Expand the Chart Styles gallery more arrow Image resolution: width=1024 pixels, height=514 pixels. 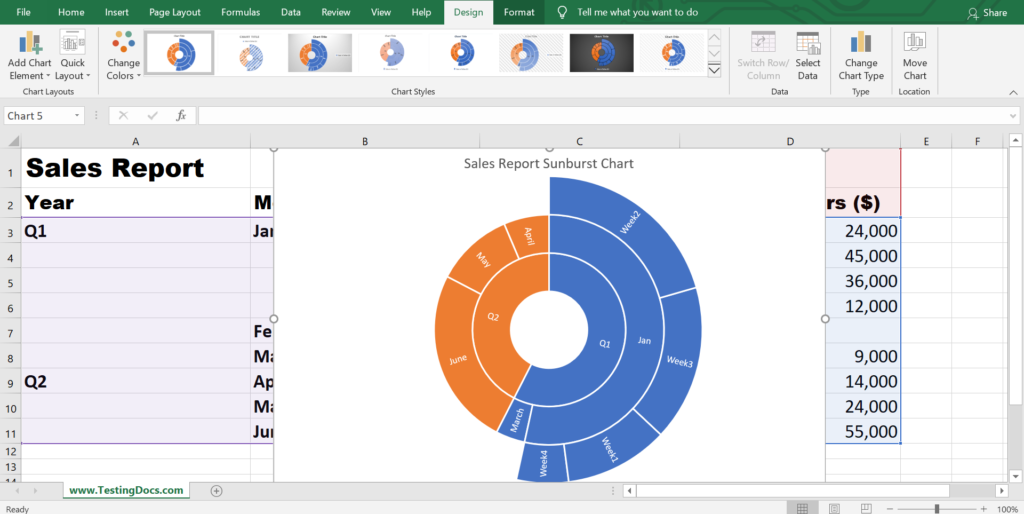tap(714, 70)
